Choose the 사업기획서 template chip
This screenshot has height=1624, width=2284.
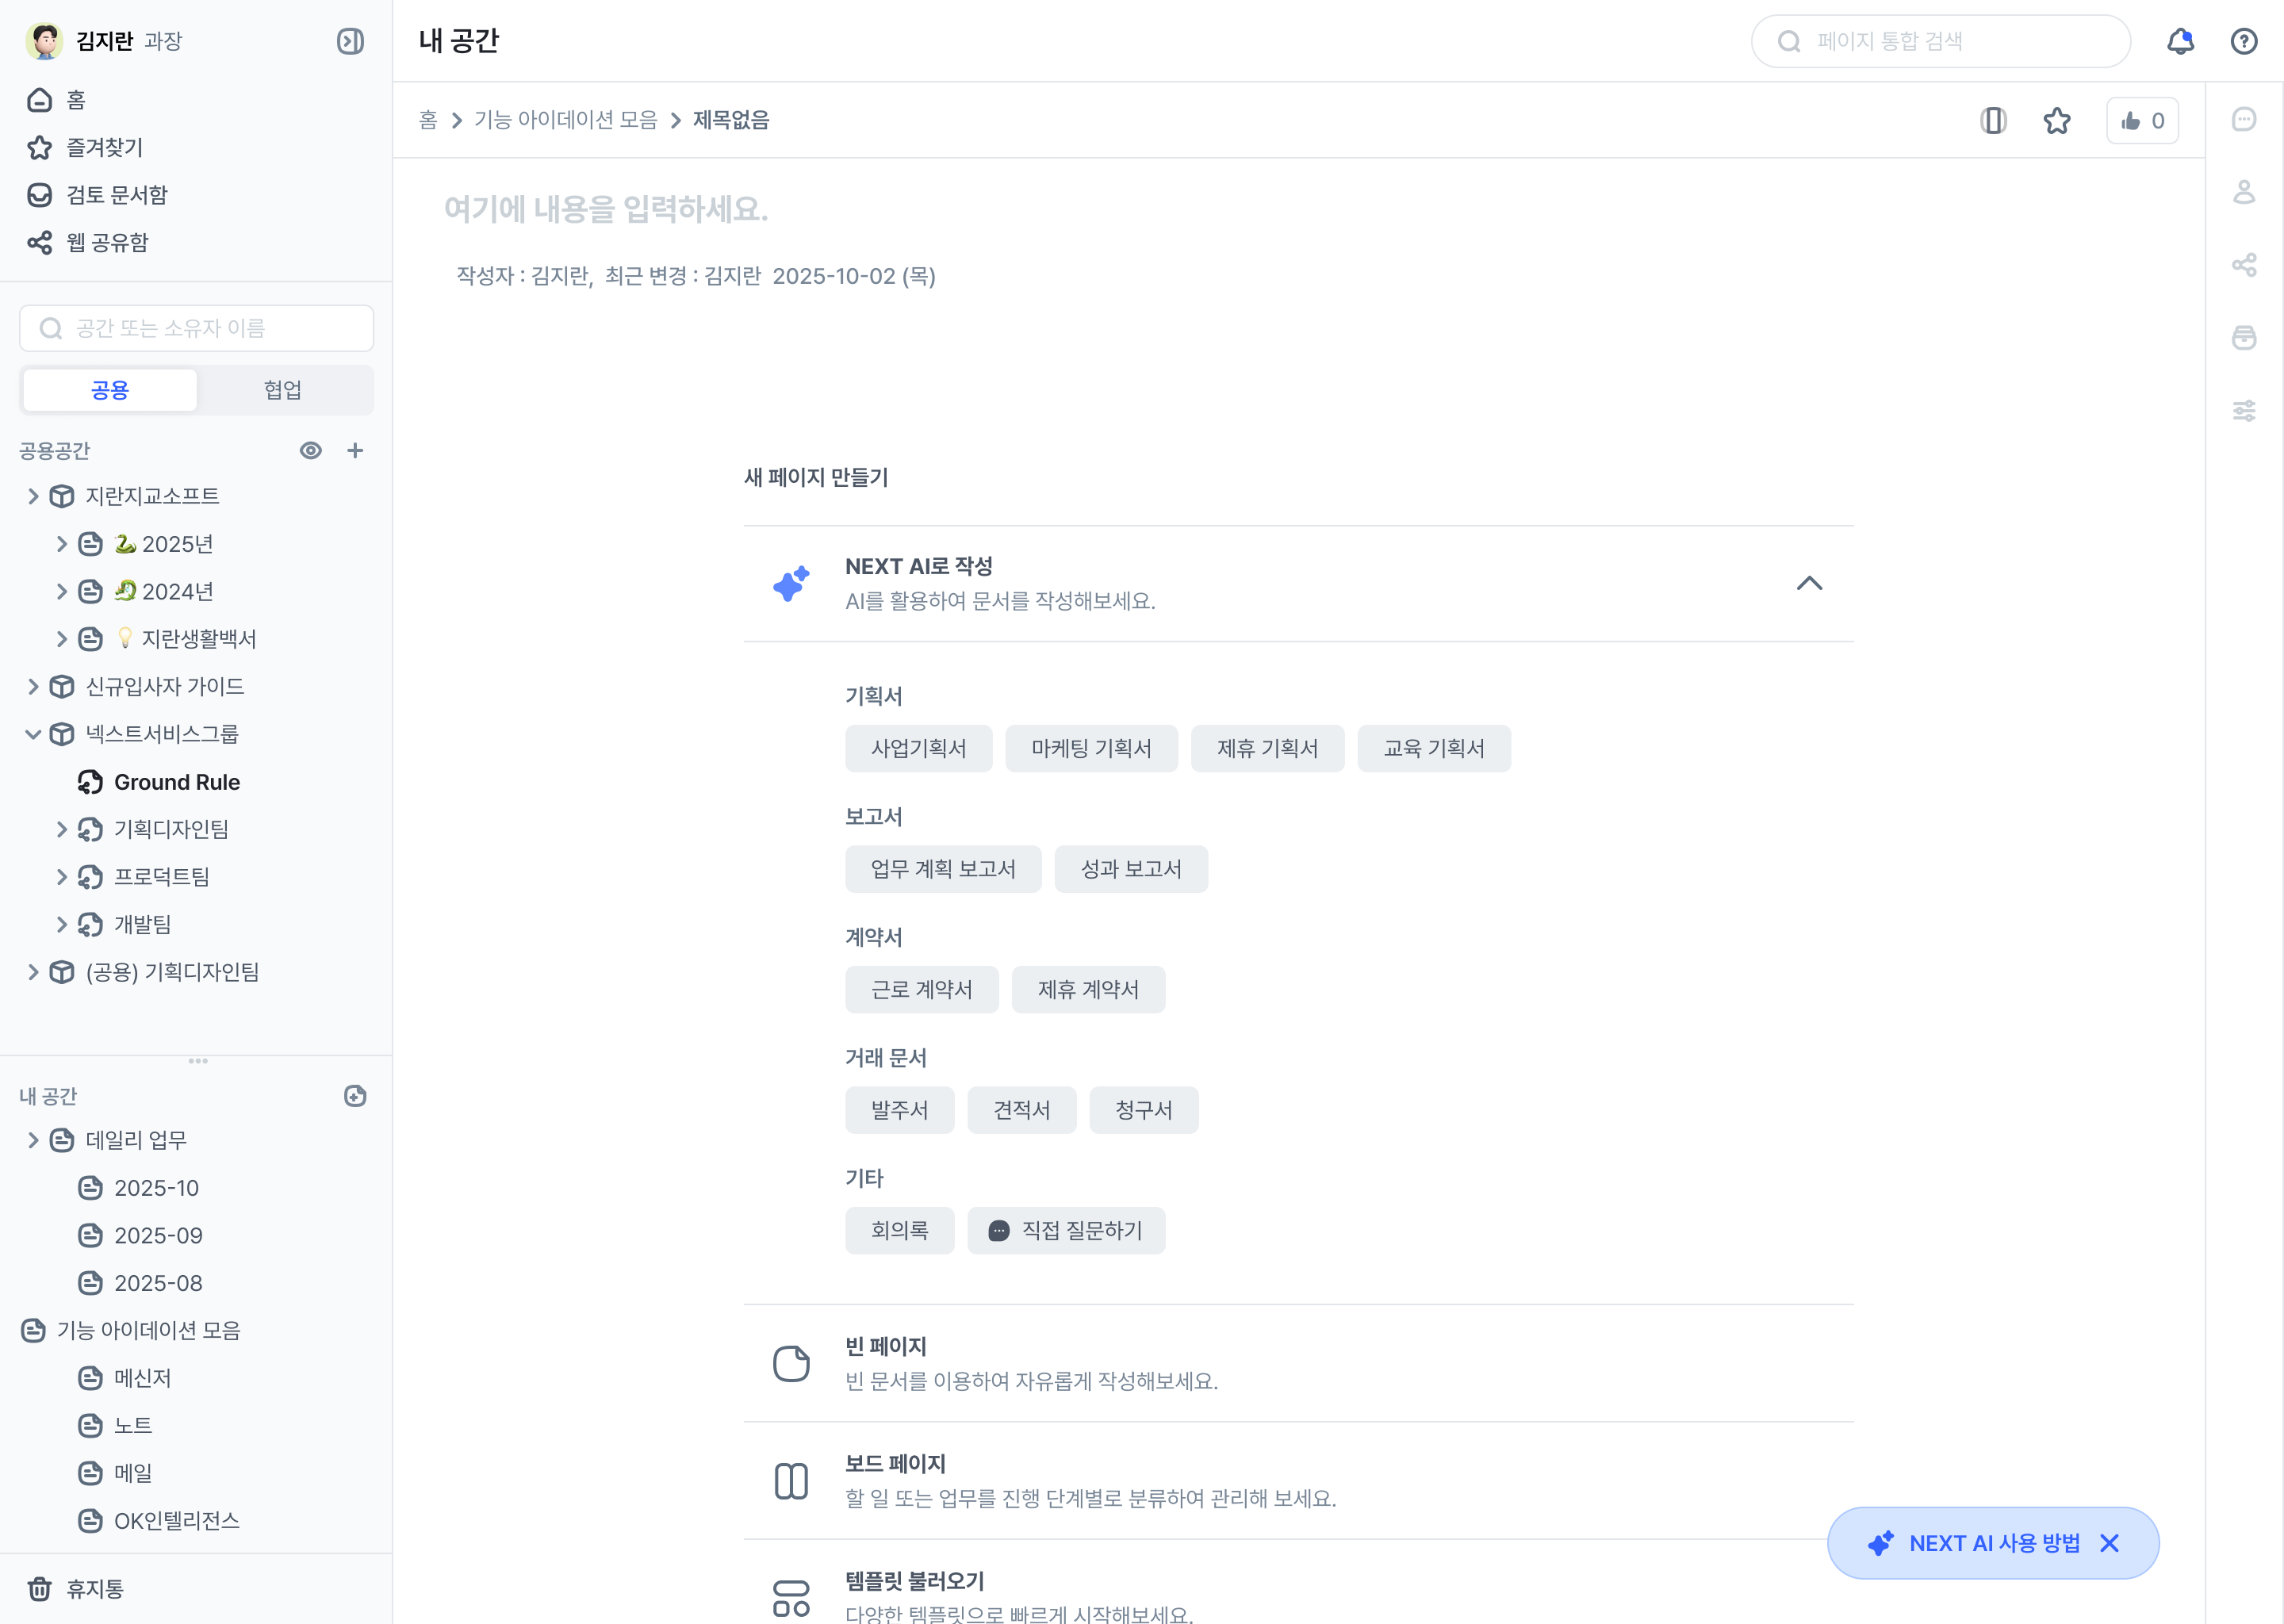coord(918,749)
